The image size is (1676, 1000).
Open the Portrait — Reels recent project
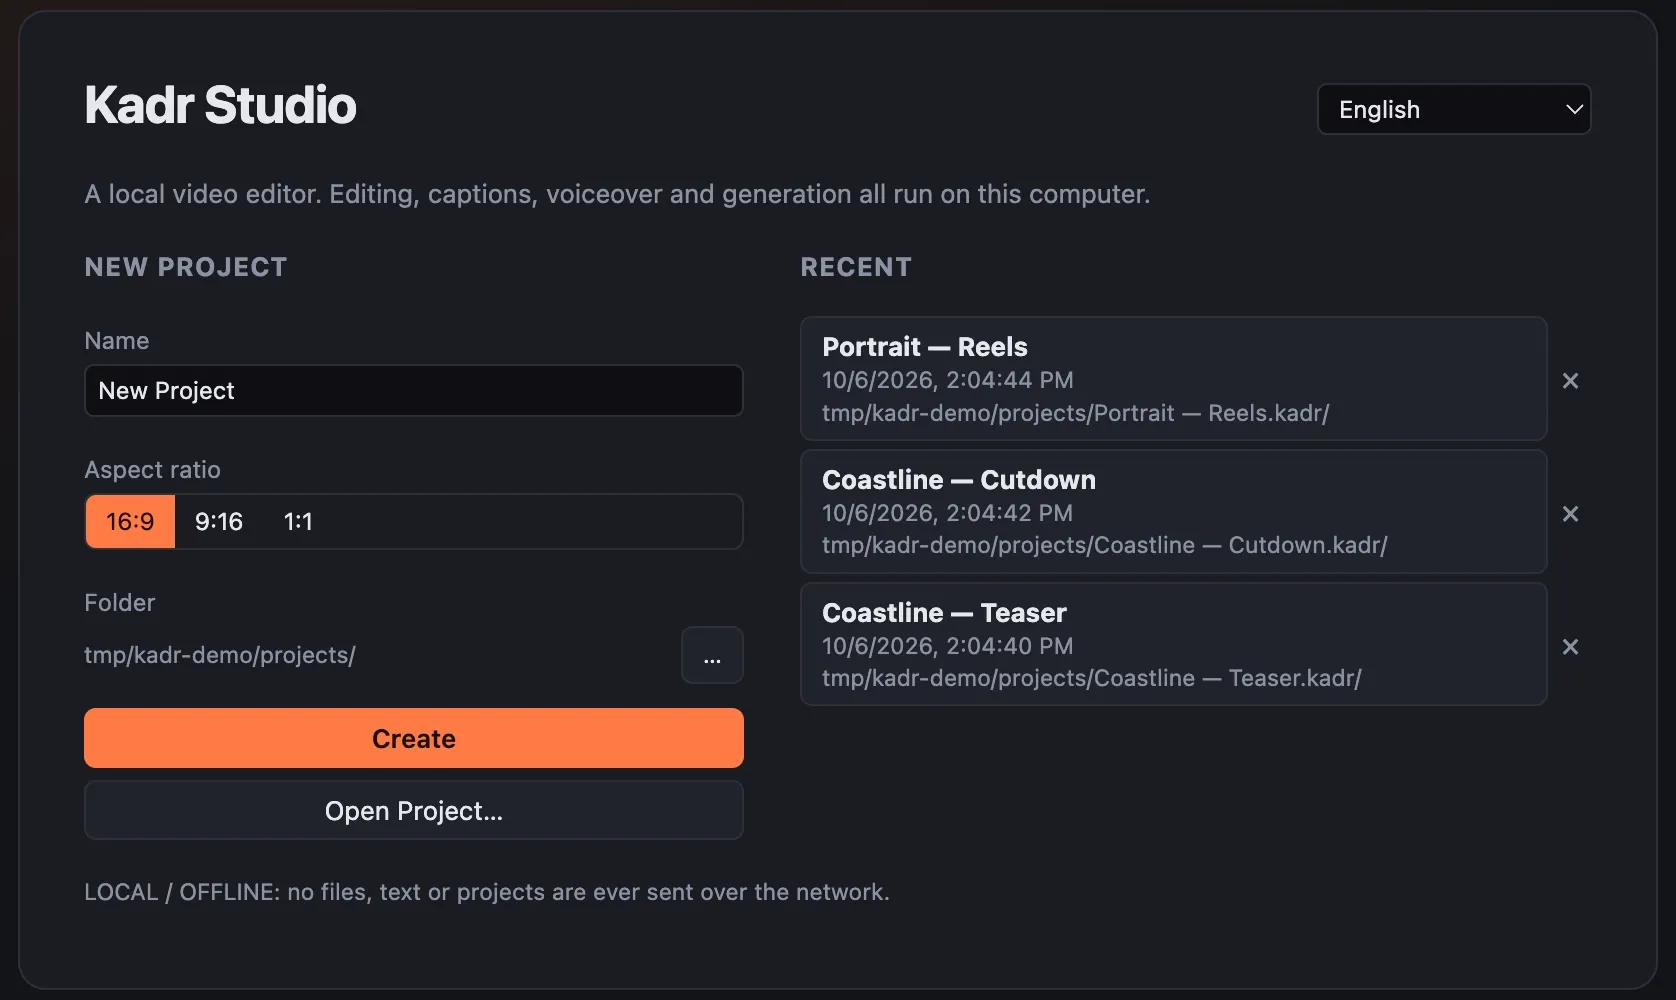click(1173, 379)
